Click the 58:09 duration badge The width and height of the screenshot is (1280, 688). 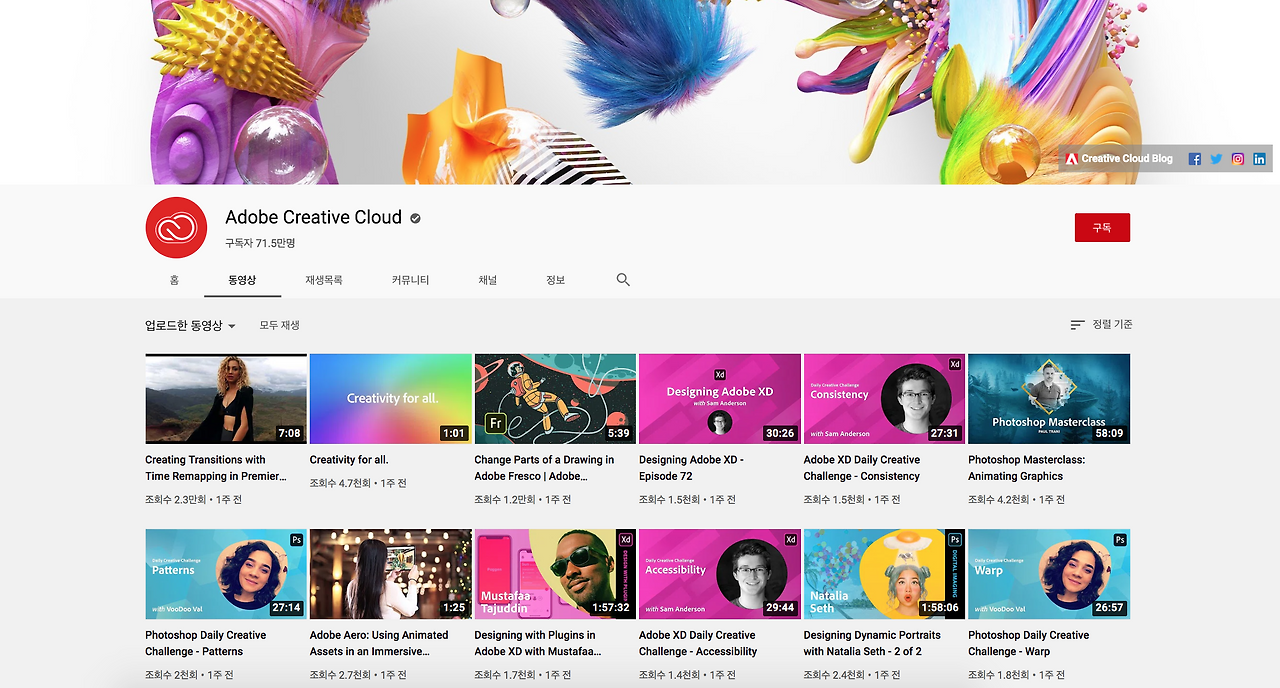pos(1108,434)
